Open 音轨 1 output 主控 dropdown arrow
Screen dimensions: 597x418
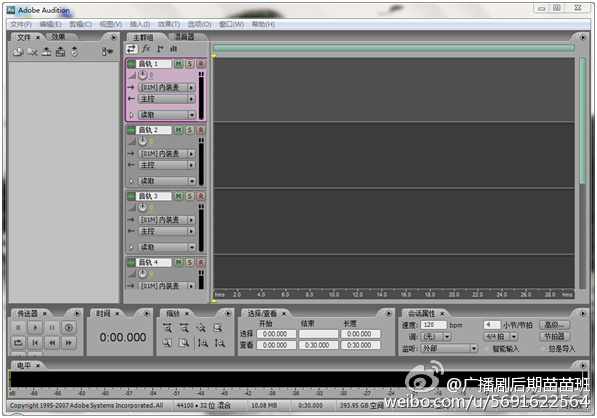coord(192,99)
